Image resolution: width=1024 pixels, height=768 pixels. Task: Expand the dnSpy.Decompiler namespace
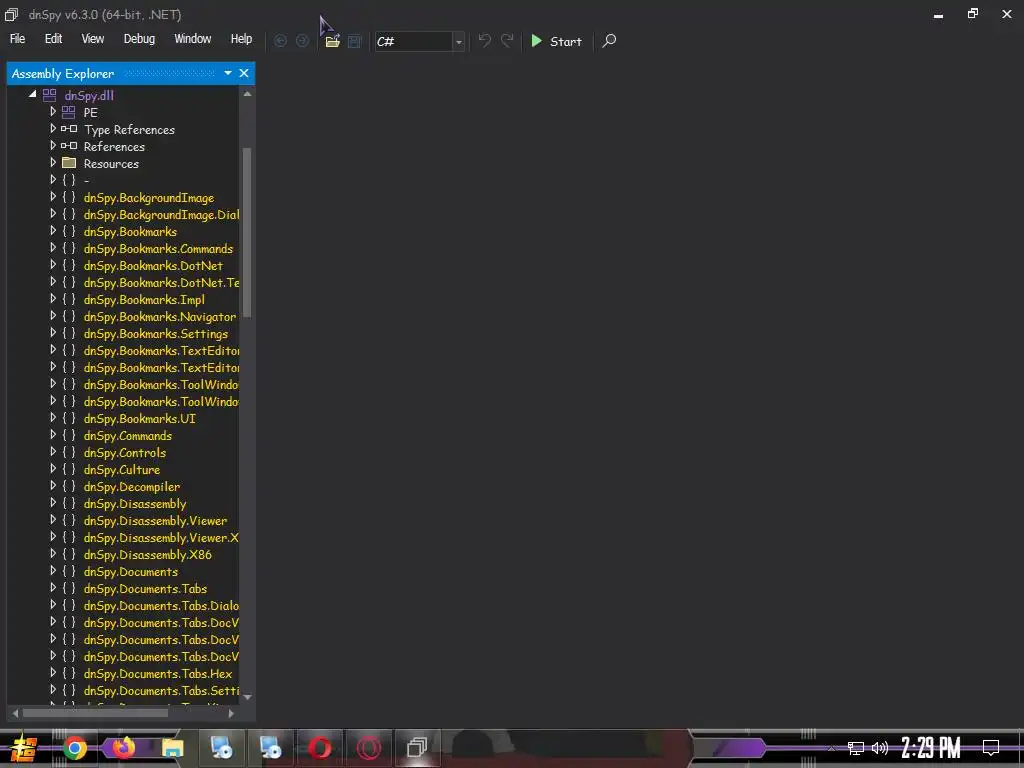pyautogui.click(x=53, y=485)
